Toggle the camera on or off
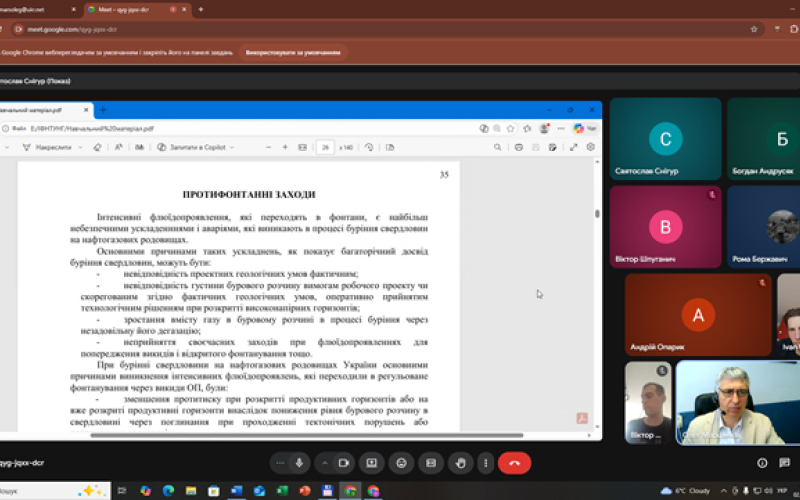This screenshot has width=800, height=500. [x=343, y=463]
